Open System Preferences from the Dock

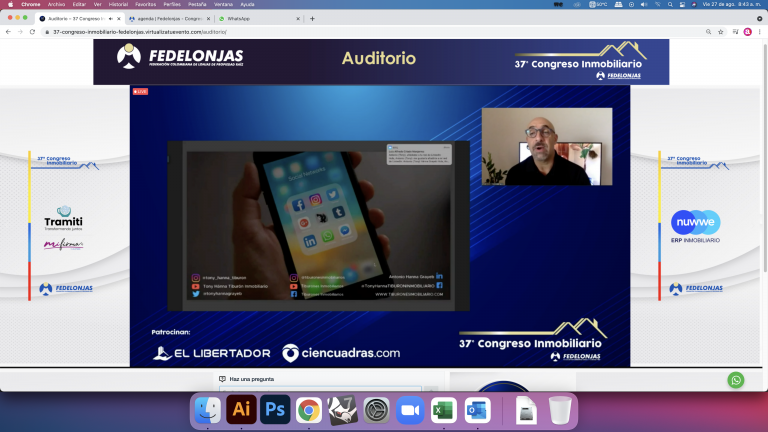pyautogui.click(x=376, y=410)
